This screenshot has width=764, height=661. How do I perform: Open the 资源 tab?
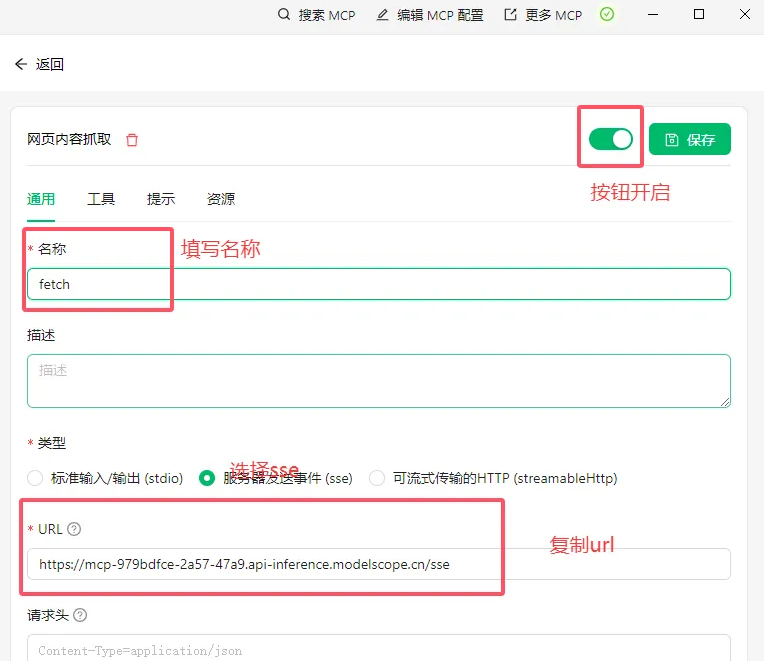(221, 199)
